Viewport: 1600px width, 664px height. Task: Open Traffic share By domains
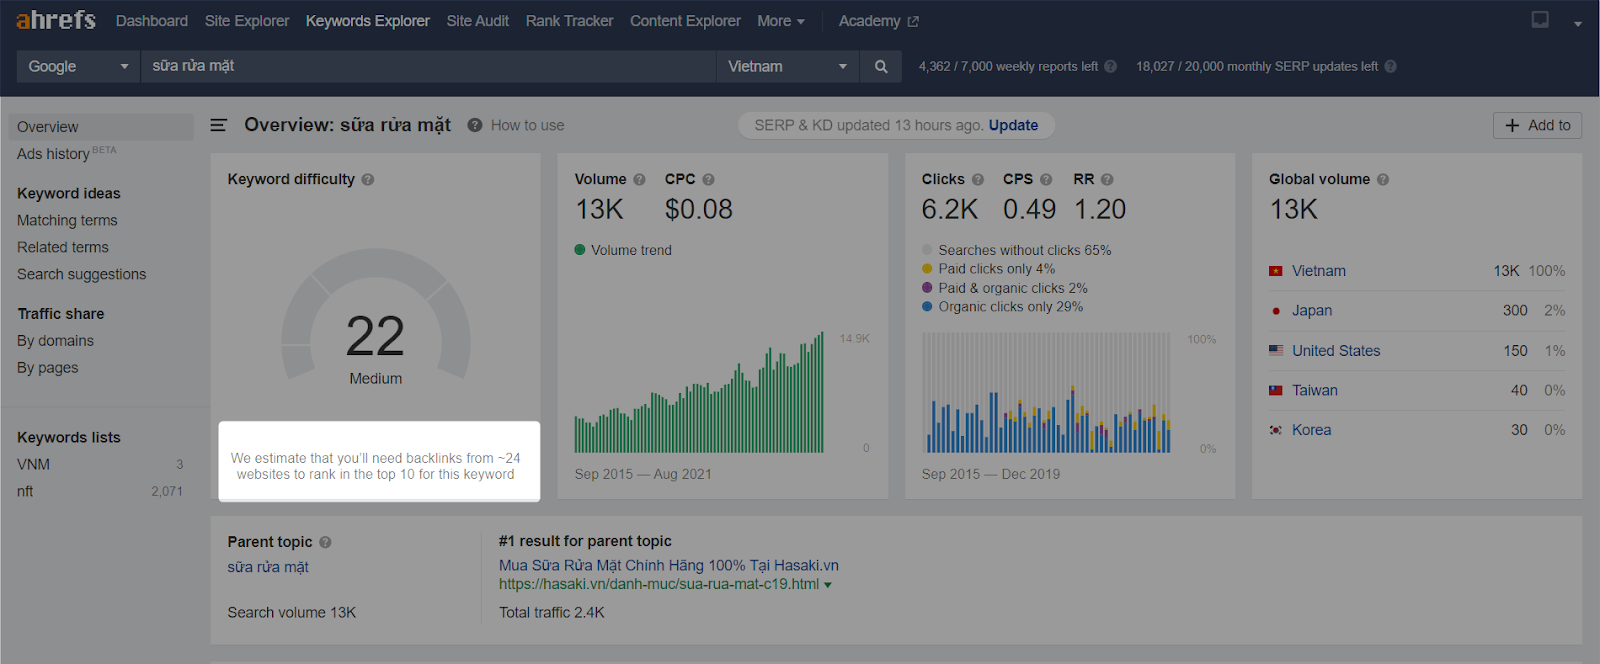pyautogui.click(x=55, y=341)
